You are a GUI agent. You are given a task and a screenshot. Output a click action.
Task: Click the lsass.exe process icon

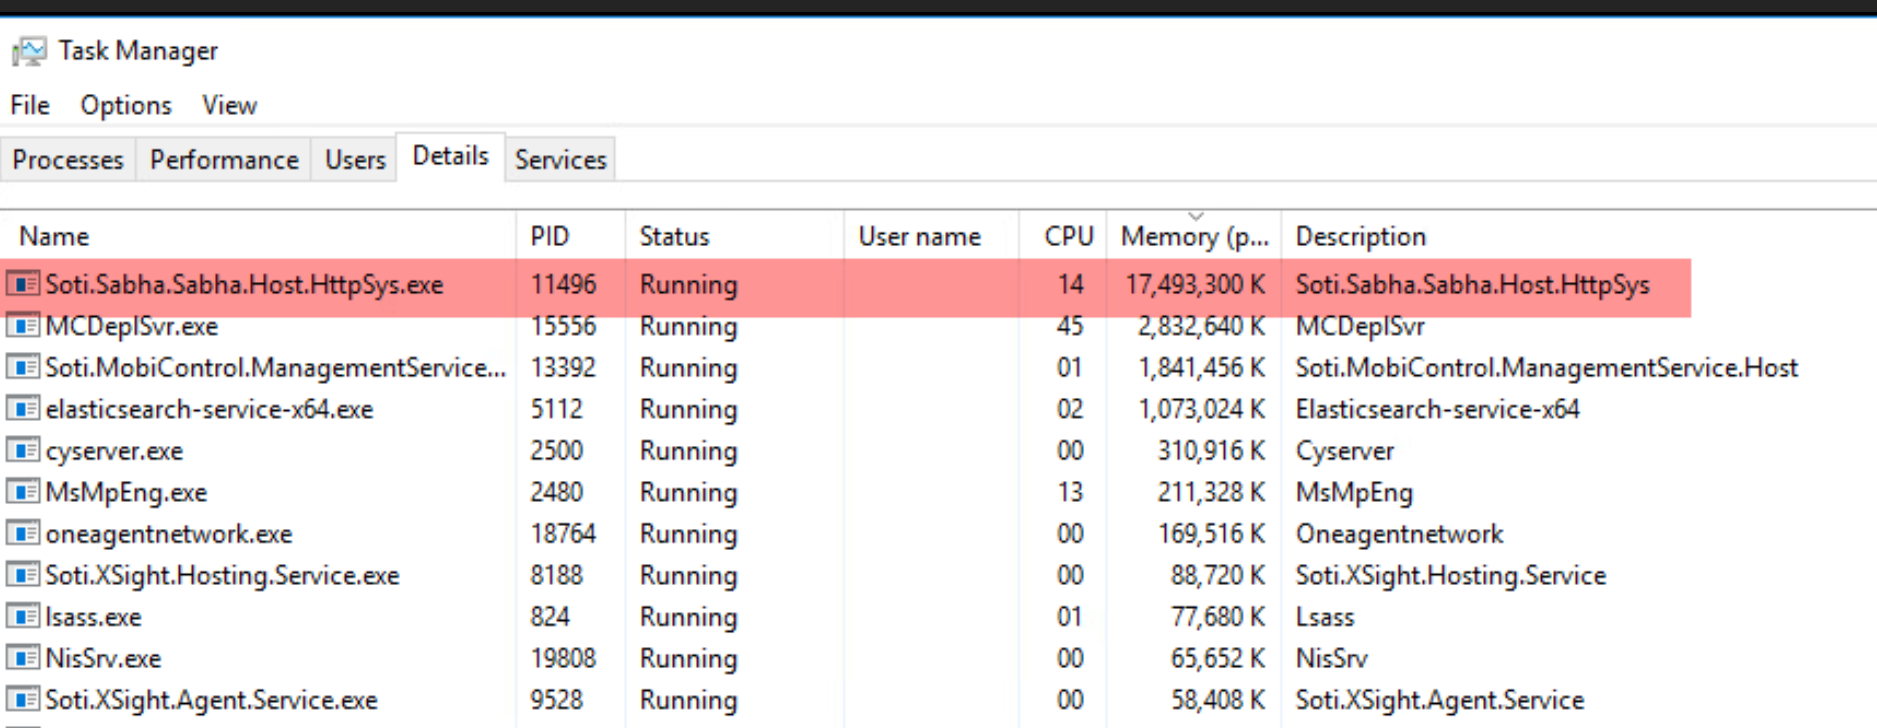(x=23, y=617)
